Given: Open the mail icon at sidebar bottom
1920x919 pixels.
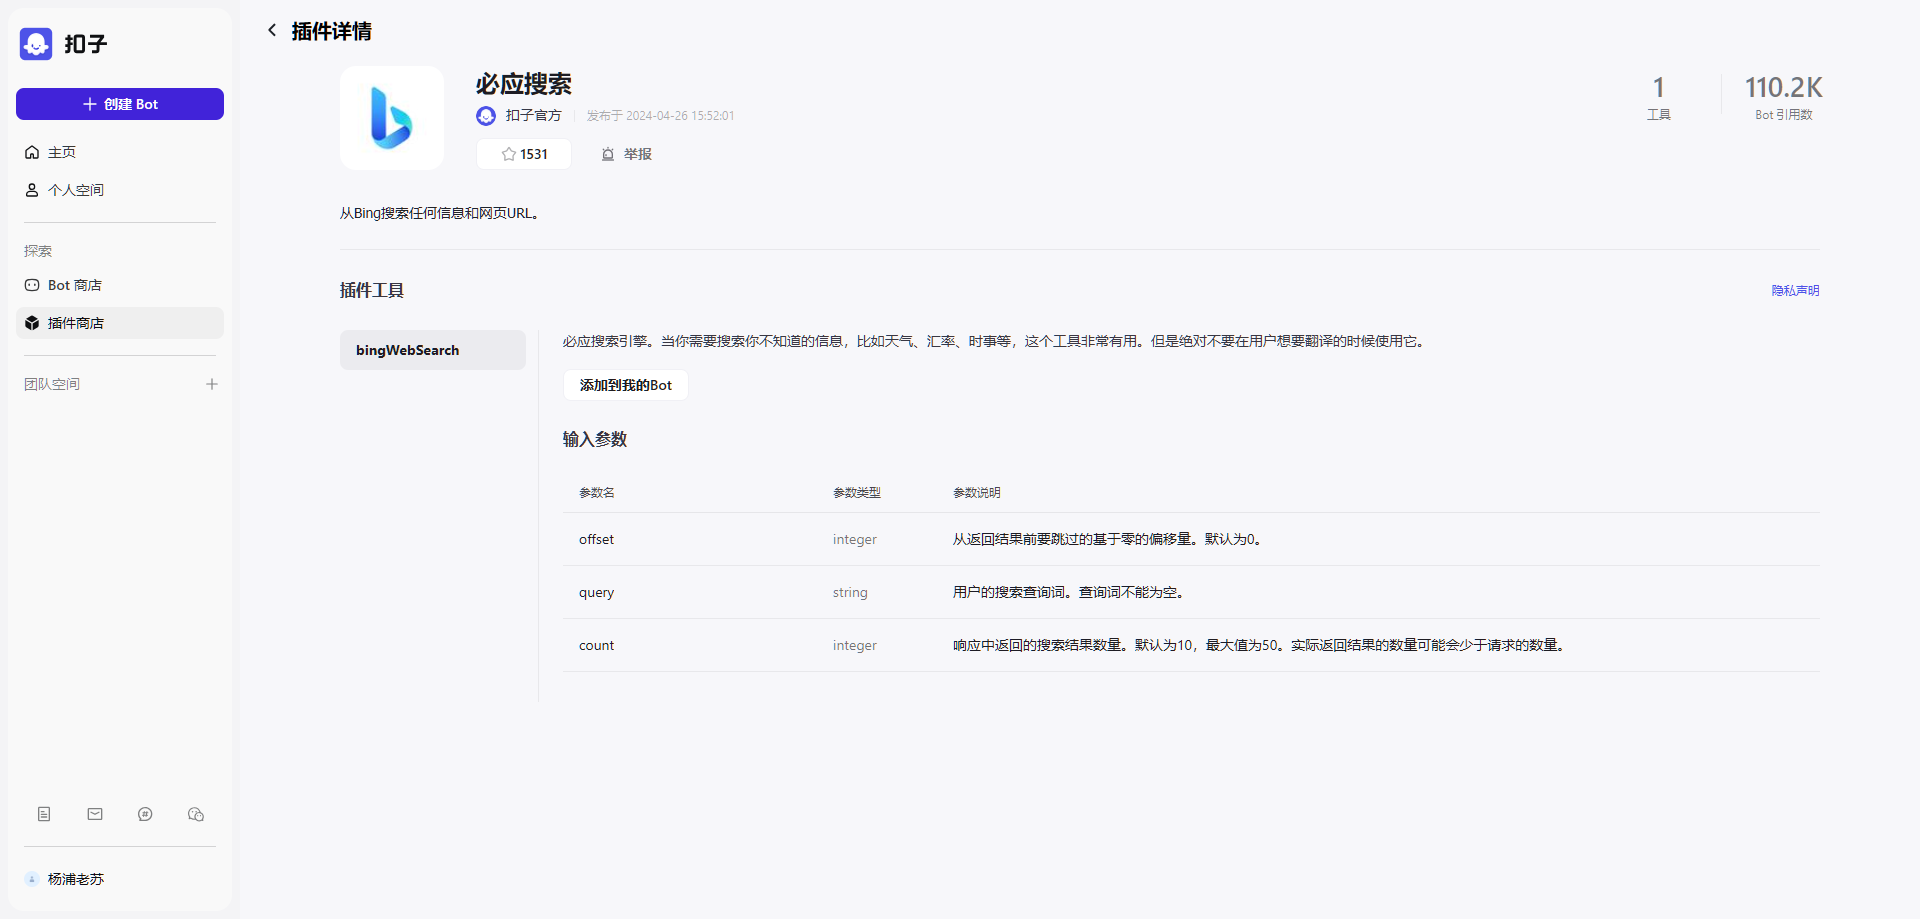Looking at the screenshot, I should point(95,814).
